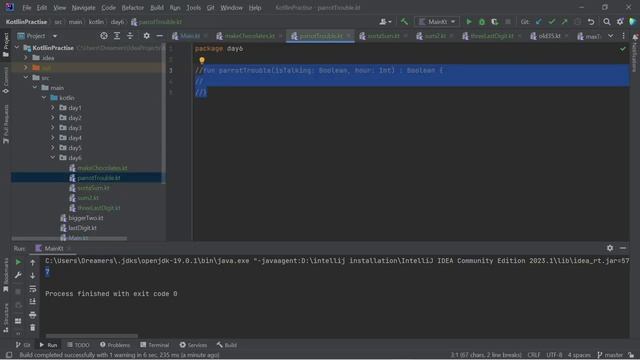
Task: Click the Rollback undo arrow icon
Action: (x=591, y=22)
